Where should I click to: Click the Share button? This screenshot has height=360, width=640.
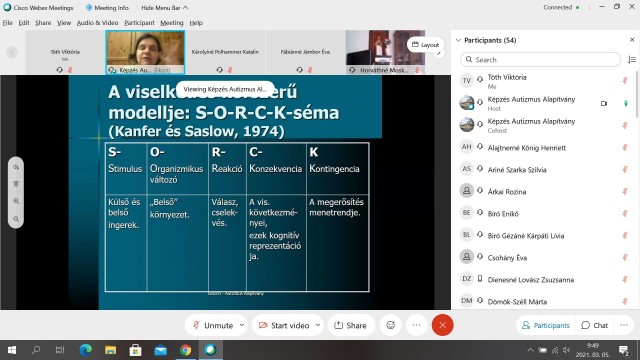[350, 325]
